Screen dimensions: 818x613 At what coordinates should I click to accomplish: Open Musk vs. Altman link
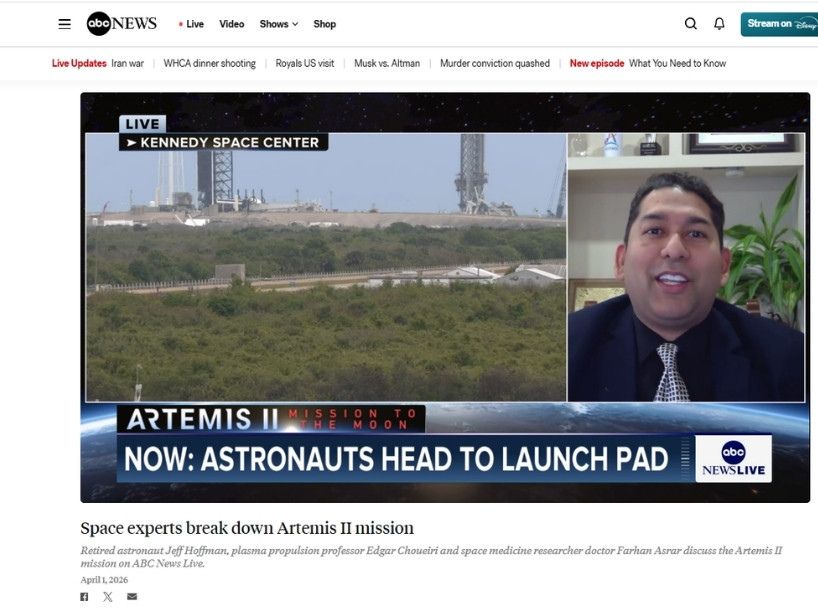tap(387, 63)
